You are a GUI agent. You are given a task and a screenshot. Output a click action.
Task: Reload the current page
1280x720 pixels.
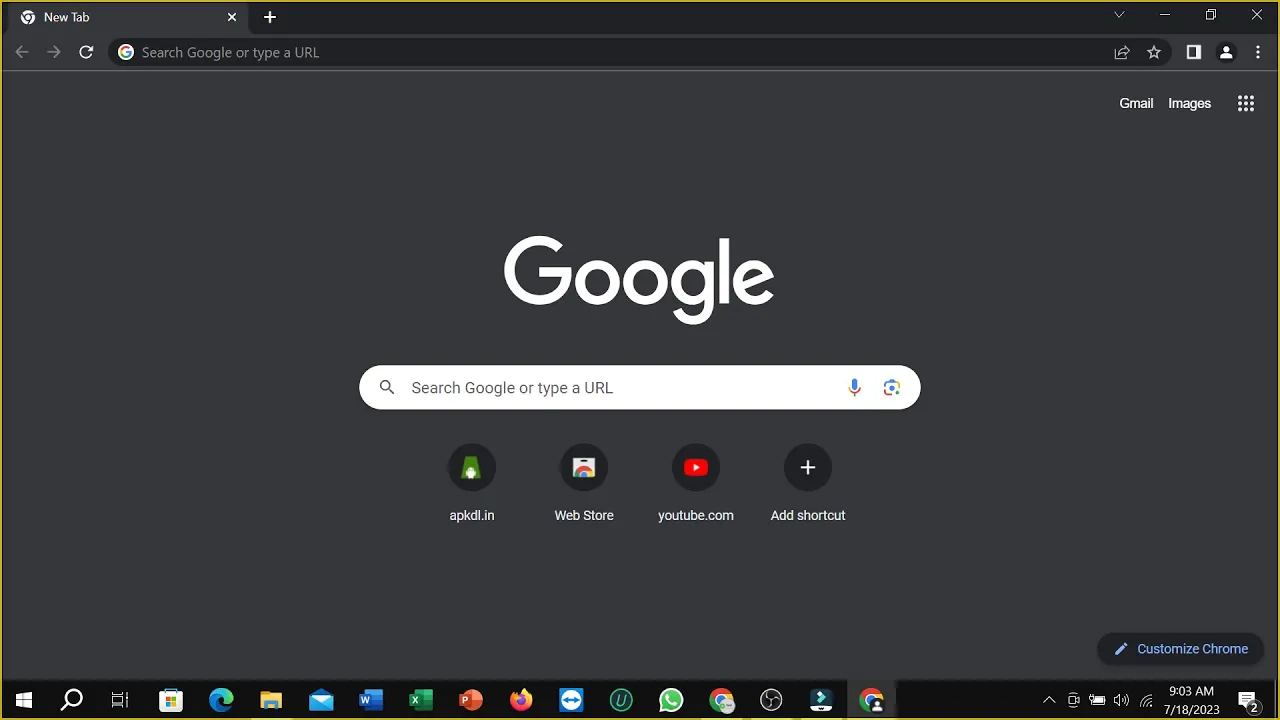pyautogui.click(x=86, y=52)
